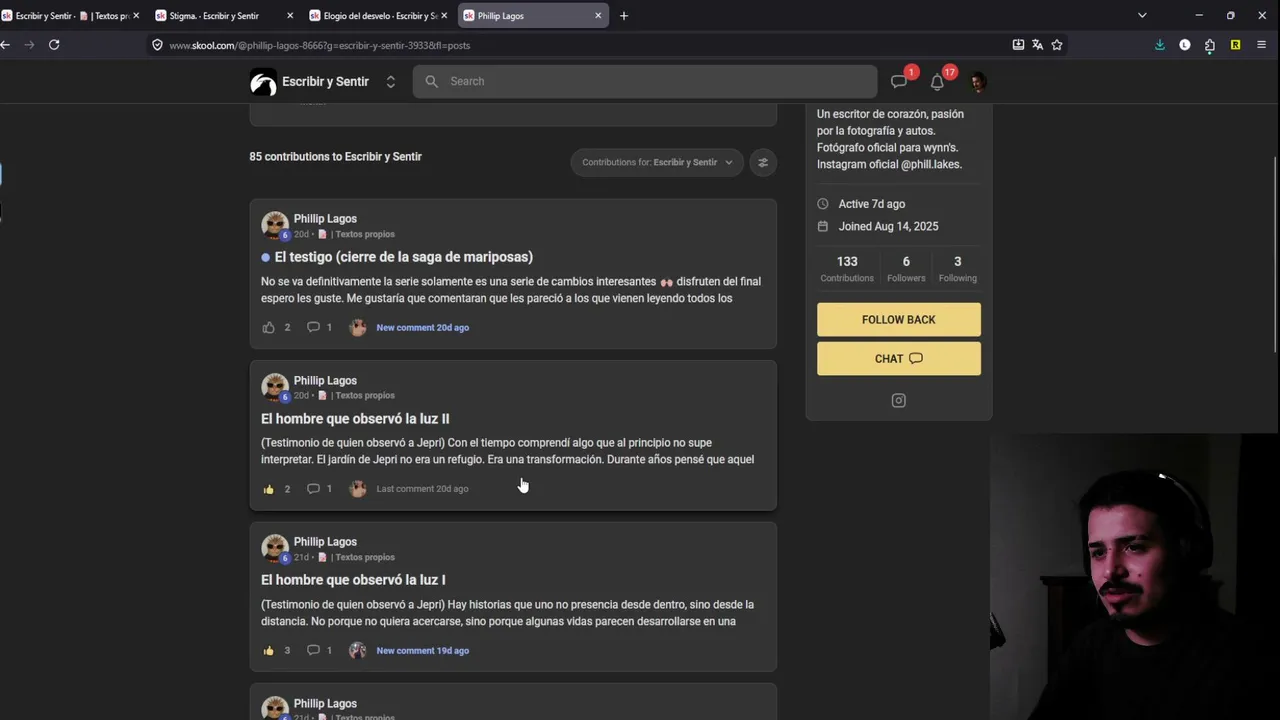Click New comment 19d ago link
The height and width of the screenshot is (720, 1280).
pyautogui.click(x=422, y=651)
